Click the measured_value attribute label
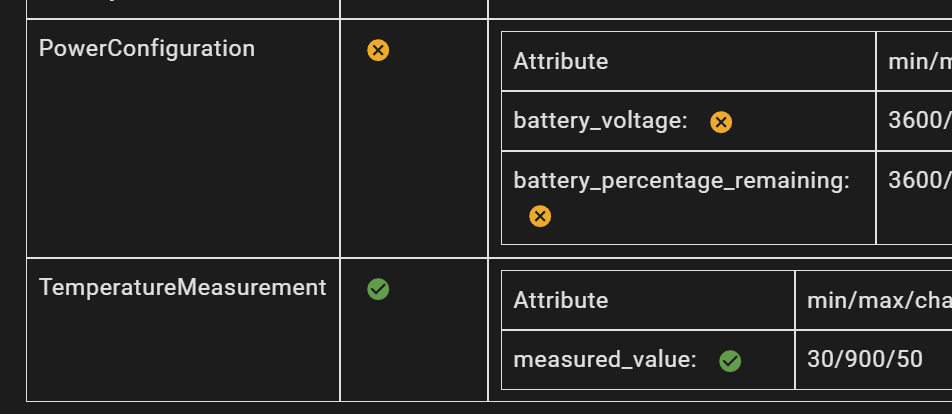This screenshot has height=414, width=952. click(604, 360)
